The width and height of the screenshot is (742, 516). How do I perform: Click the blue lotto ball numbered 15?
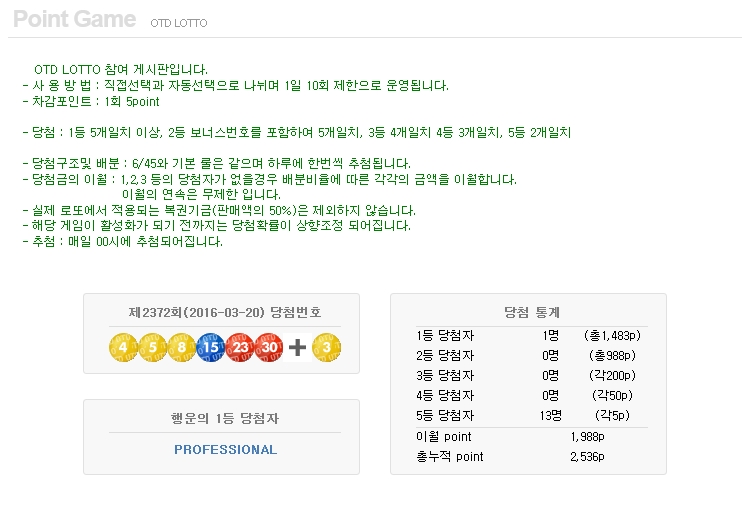(211, 347)
